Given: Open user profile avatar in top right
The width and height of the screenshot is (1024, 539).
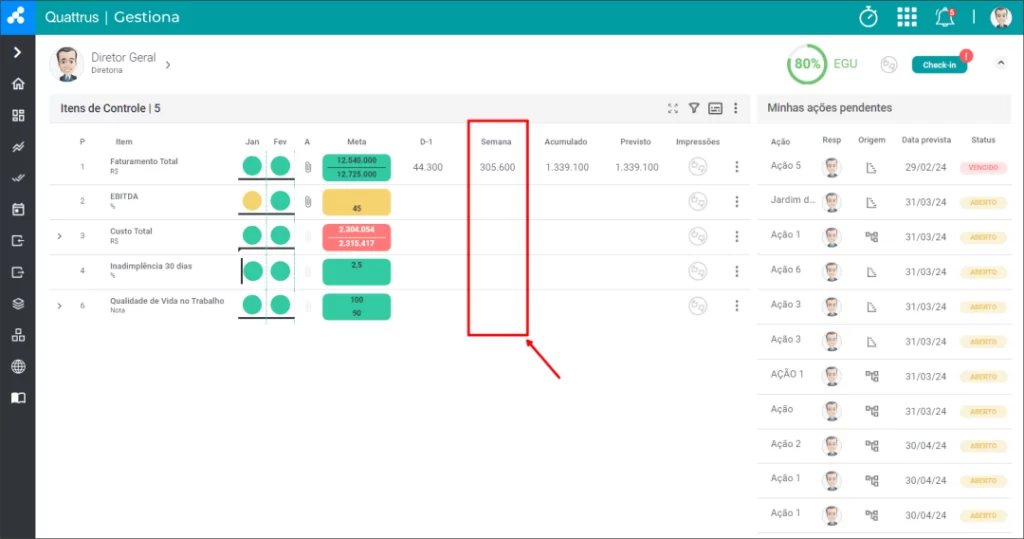Looking at the screenshot, I should coord(1000,17).
